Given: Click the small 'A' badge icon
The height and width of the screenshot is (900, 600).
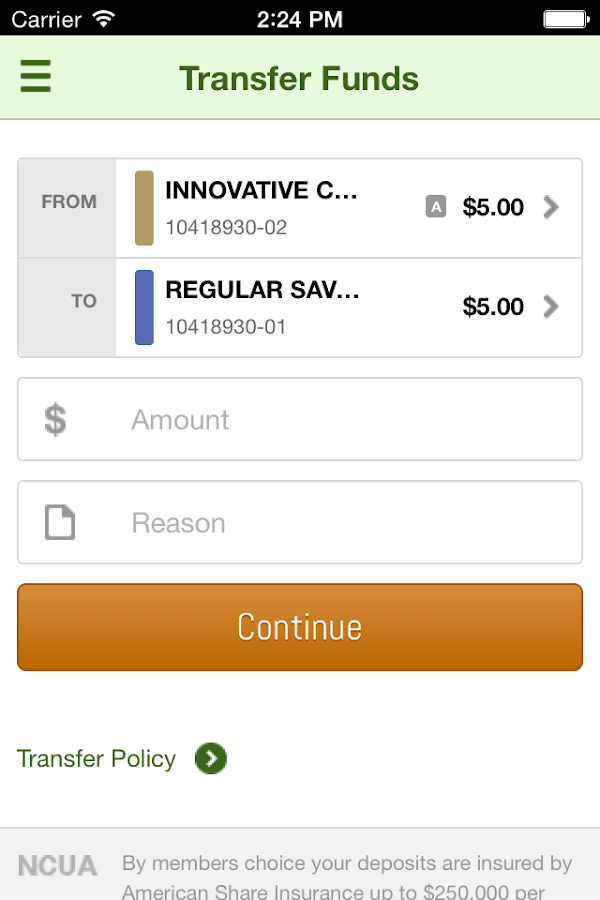Looking at the screenshot, I should pos(435,207).
